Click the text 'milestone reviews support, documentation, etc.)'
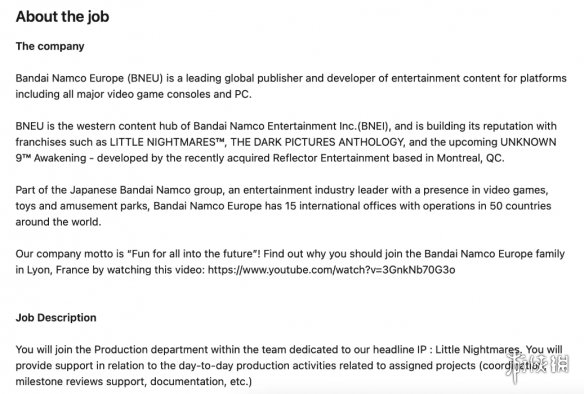Viewport: 584px width, 394px height. point(134,382)
